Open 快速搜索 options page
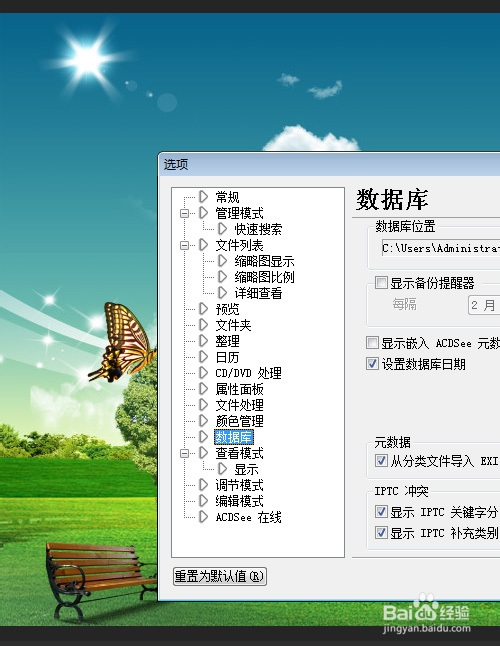 click(x=258, y=229)
